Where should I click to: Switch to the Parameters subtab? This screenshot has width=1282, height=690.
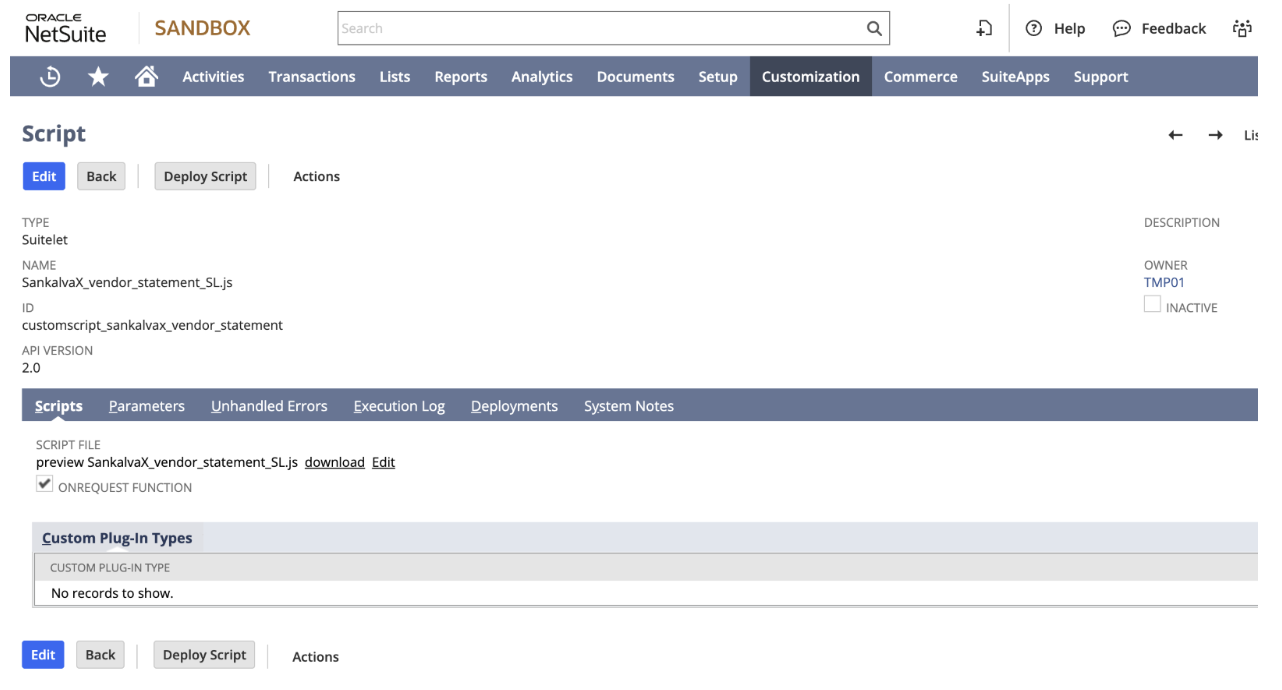pyautogui.click(x=147, y=406)
